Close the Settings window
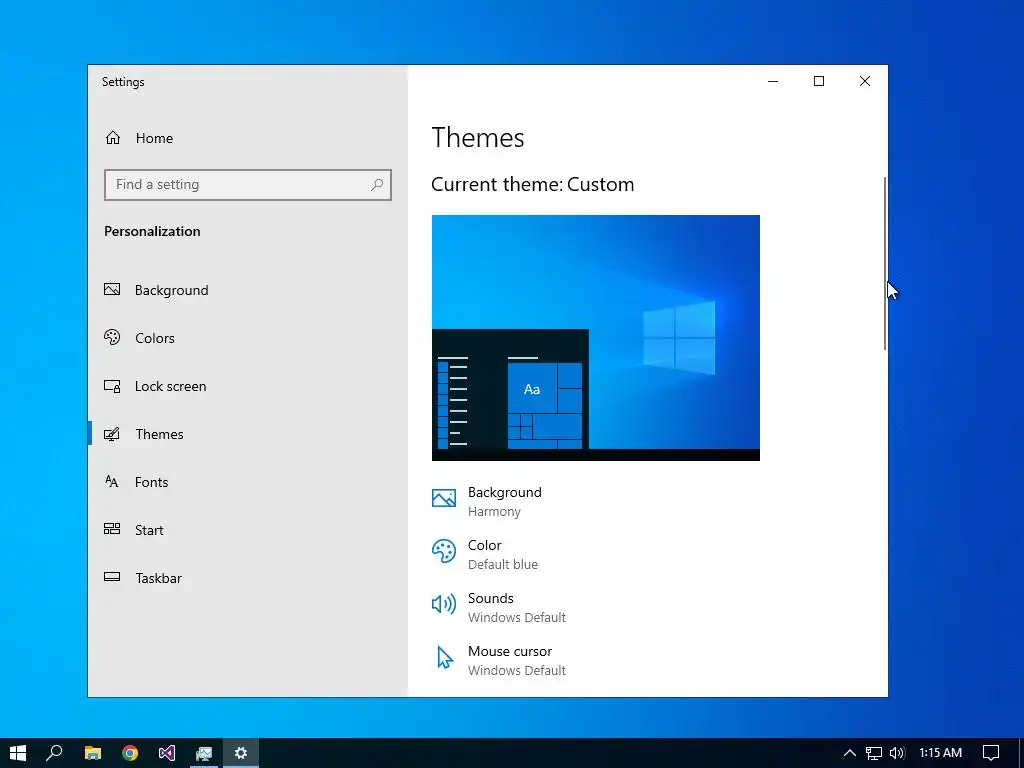The image size is (1024, 768). pos(865,81)
